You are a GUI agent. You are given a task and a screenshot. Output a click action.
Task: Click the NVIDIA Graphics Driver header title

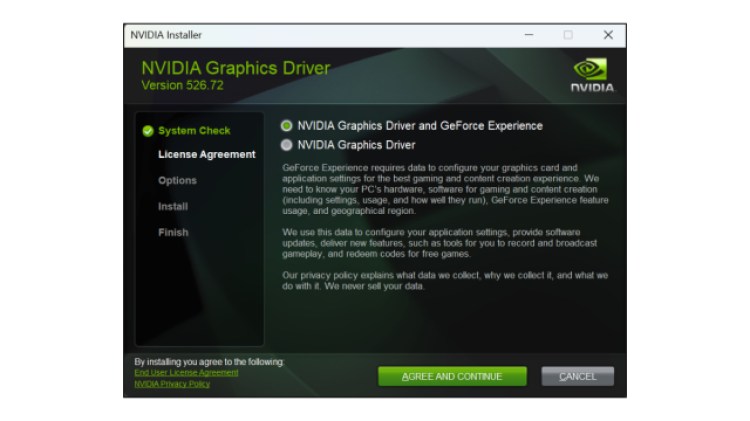pyautogui.click(x=235, y=68)
